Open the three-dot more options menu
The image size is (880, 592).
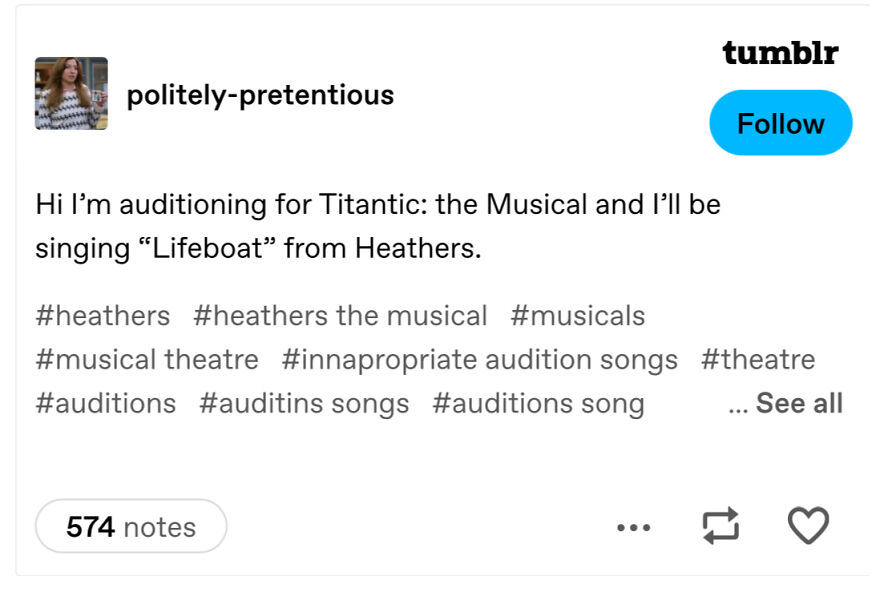[634, 527]
